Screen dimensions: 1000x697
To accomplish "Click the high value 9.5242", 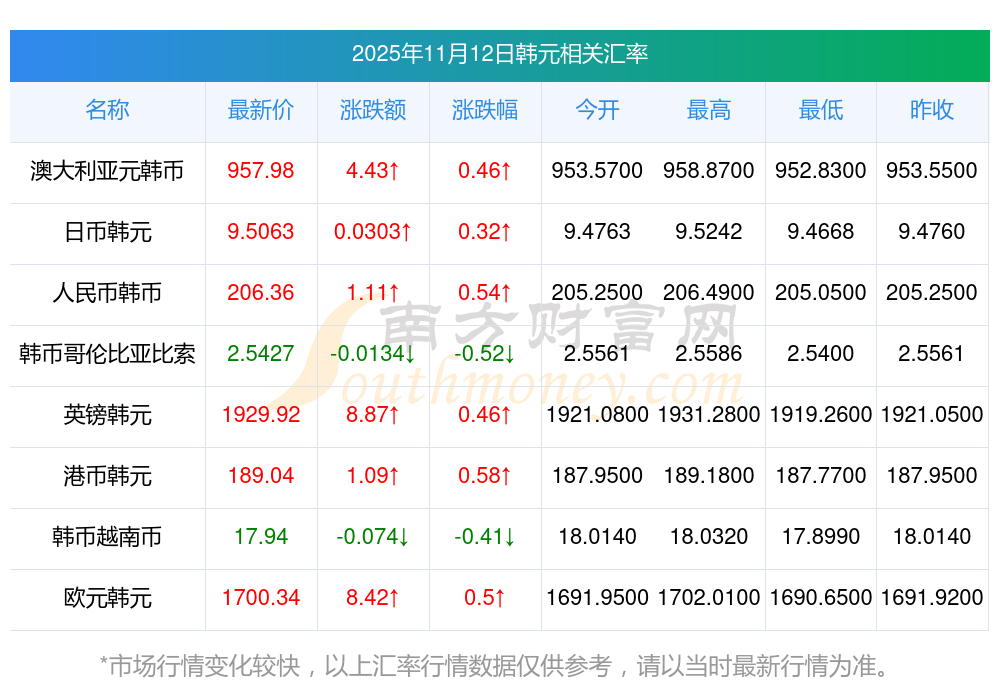I will point(709,231).
